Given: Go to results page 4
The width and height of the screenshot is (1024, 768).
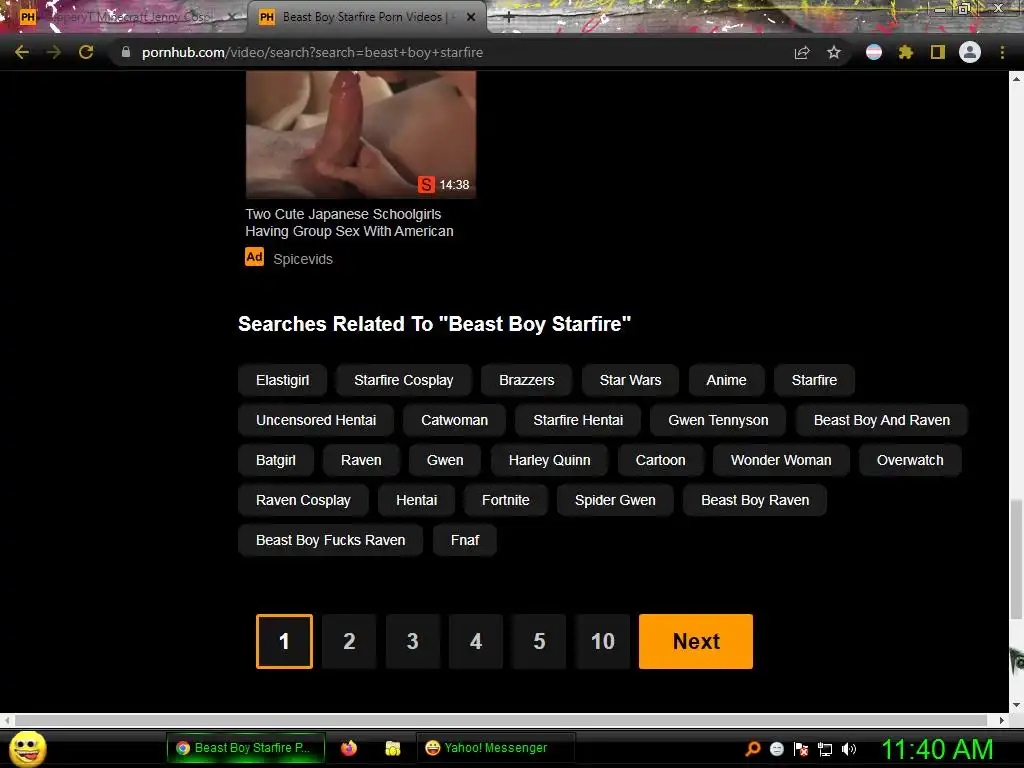Looking at the screenshot, I should click(475, 641).
